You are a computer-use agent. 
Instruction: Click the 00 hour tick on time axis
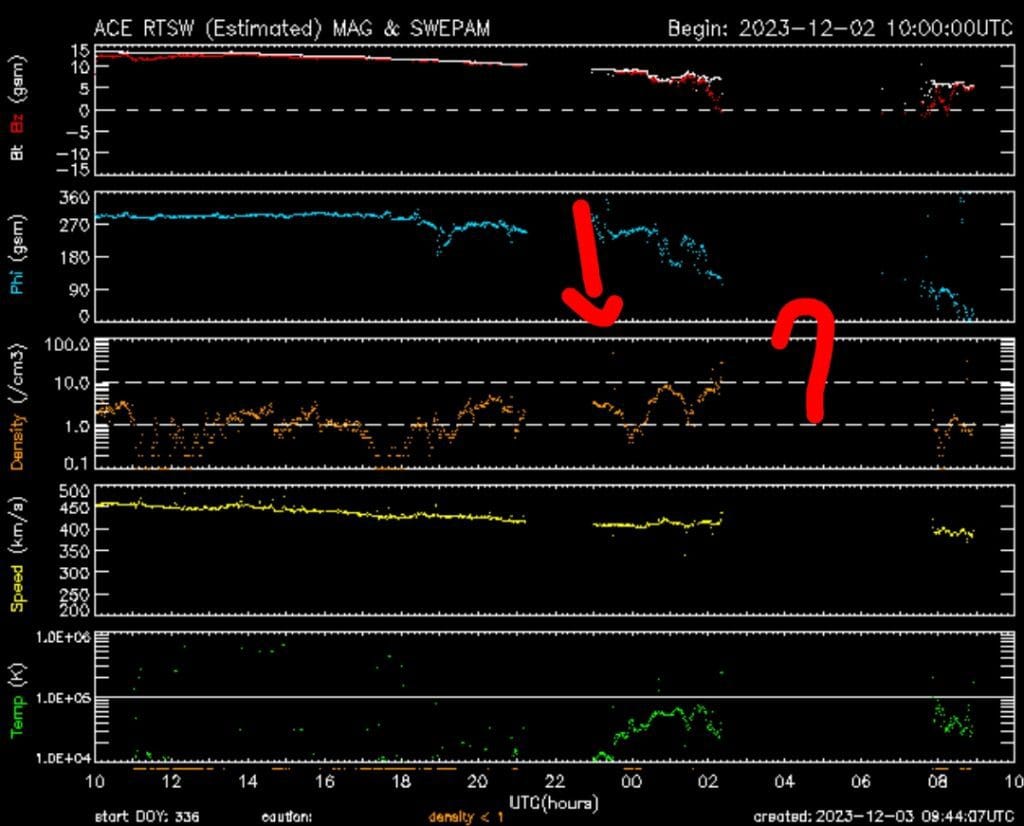pos(631,781)
